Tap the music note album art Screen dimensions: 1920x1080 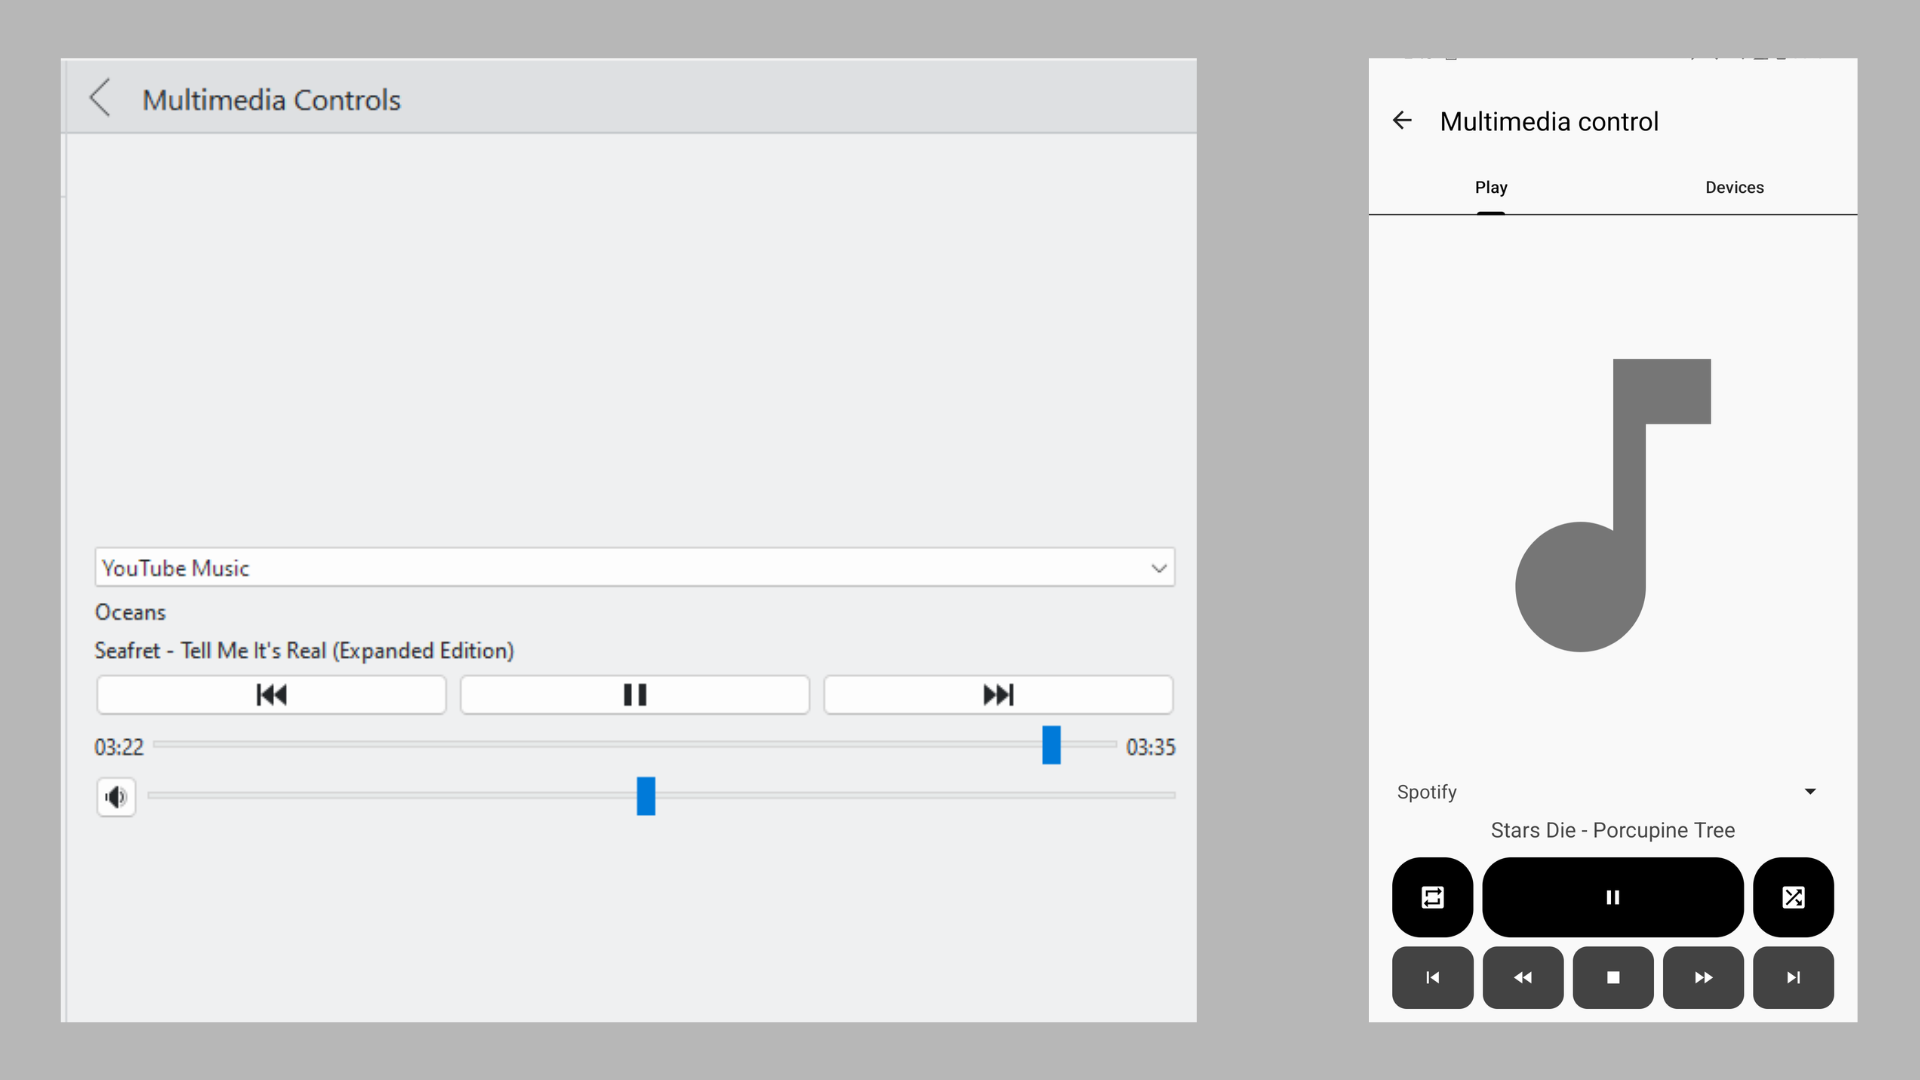pyautogui.click(x=1613, y=505)
